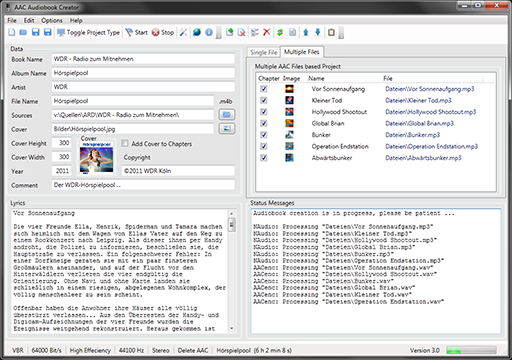Open the Options menu
The image size is (512, 360).
[52, 20]
